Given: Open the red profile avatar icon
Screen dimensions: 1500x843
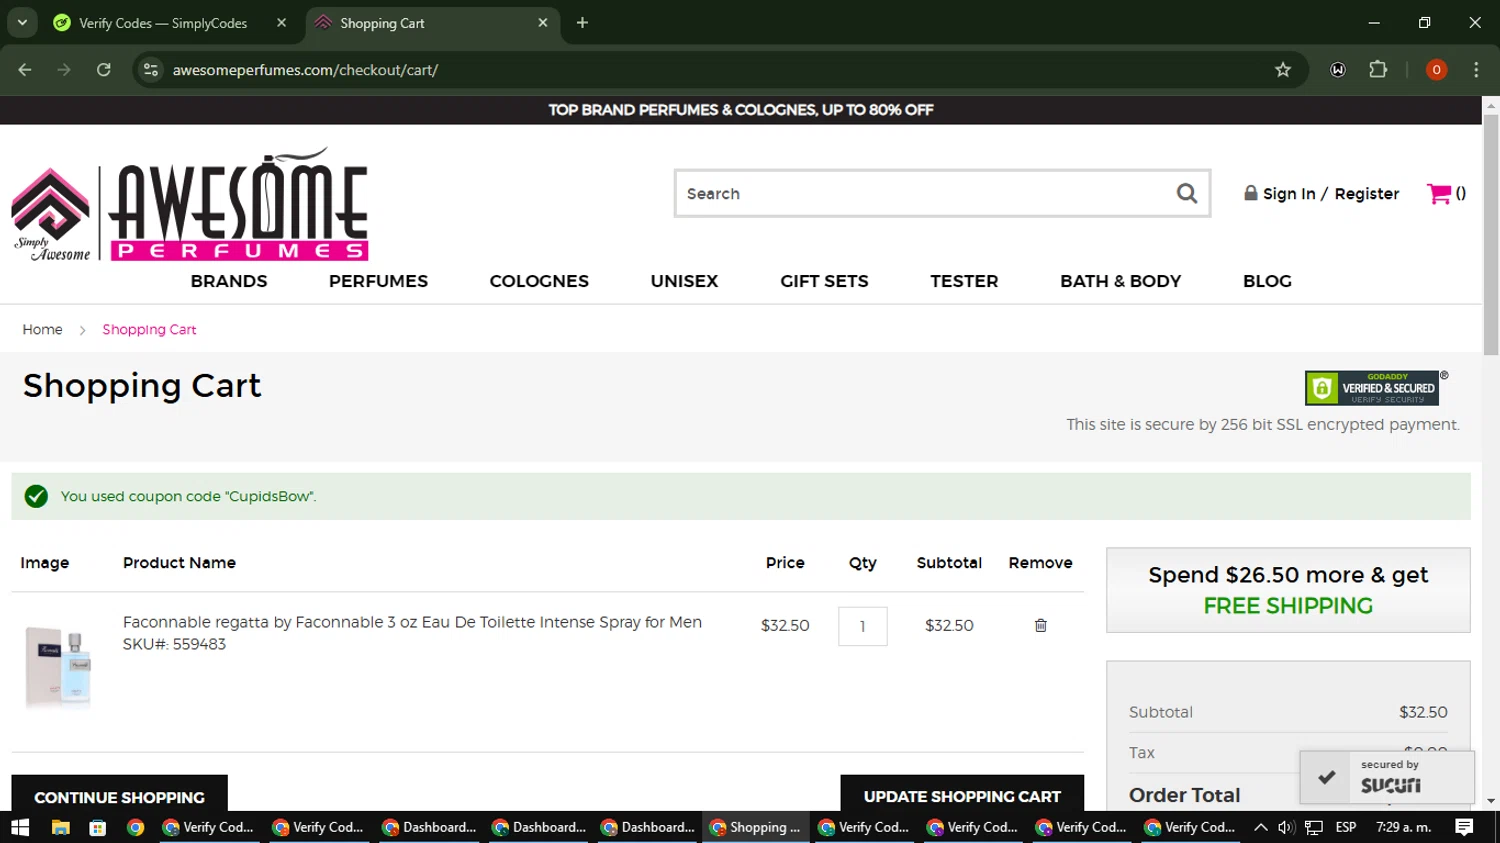Looking at the screenshot, I should pos(1436,70).
